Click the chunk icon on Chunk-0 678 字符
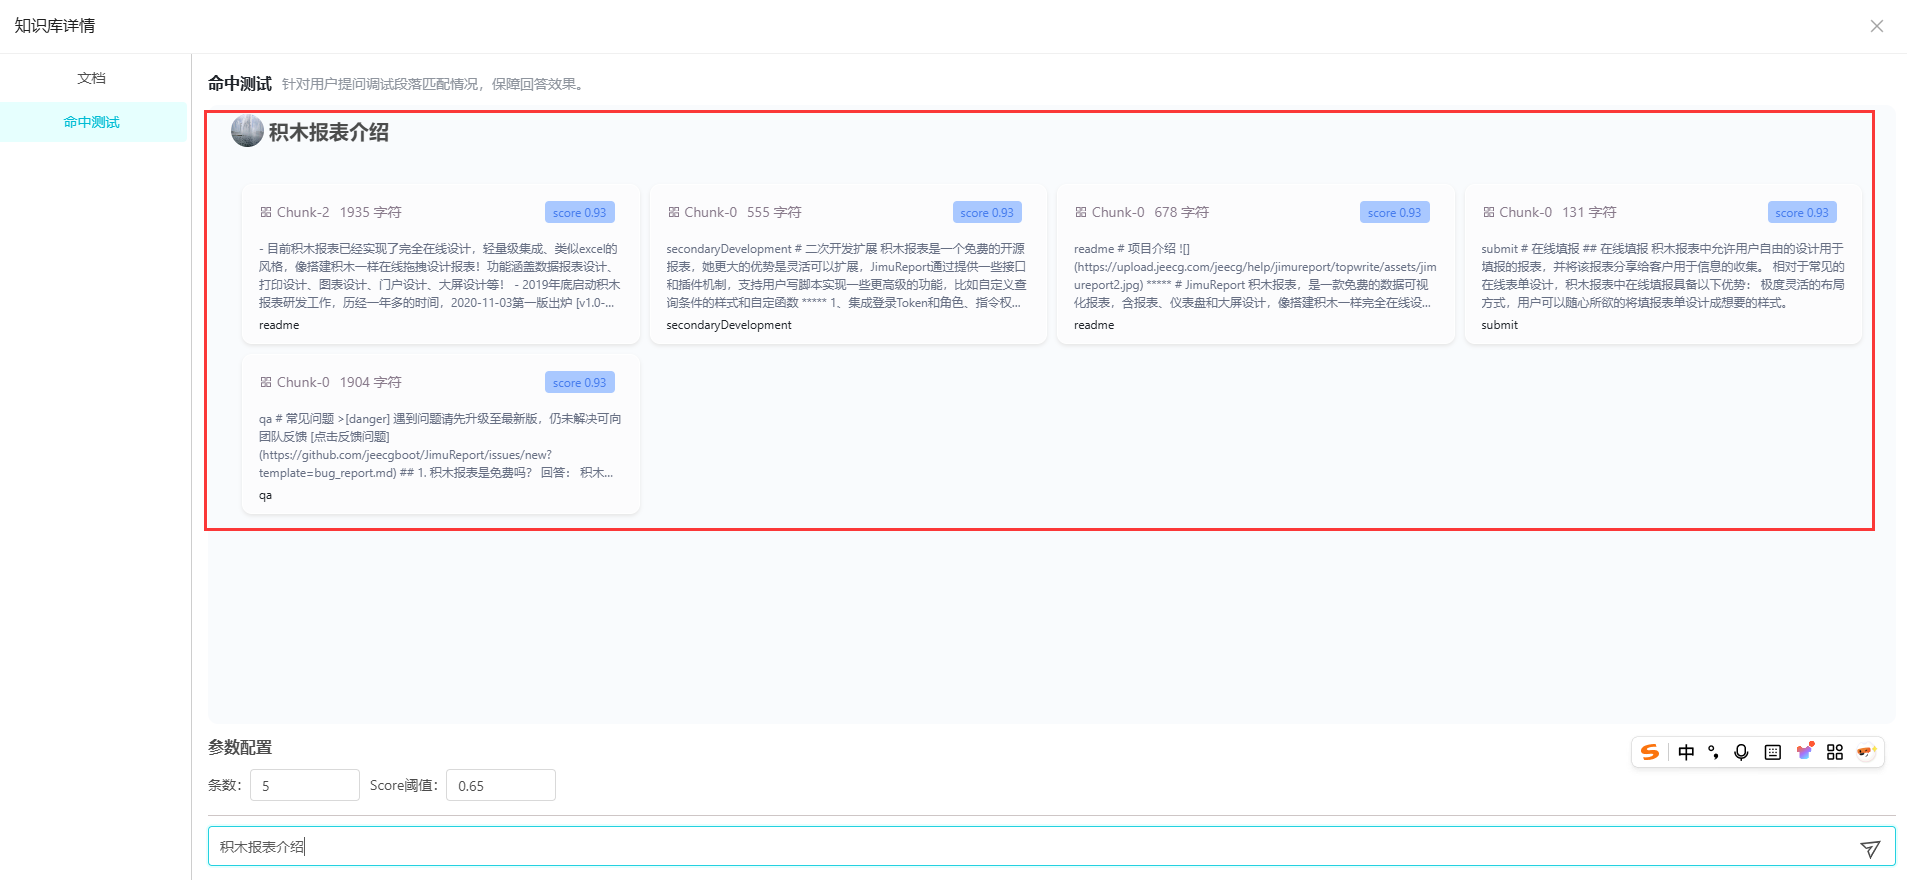Screen dimensions: 1907x880 [1081, 212]
